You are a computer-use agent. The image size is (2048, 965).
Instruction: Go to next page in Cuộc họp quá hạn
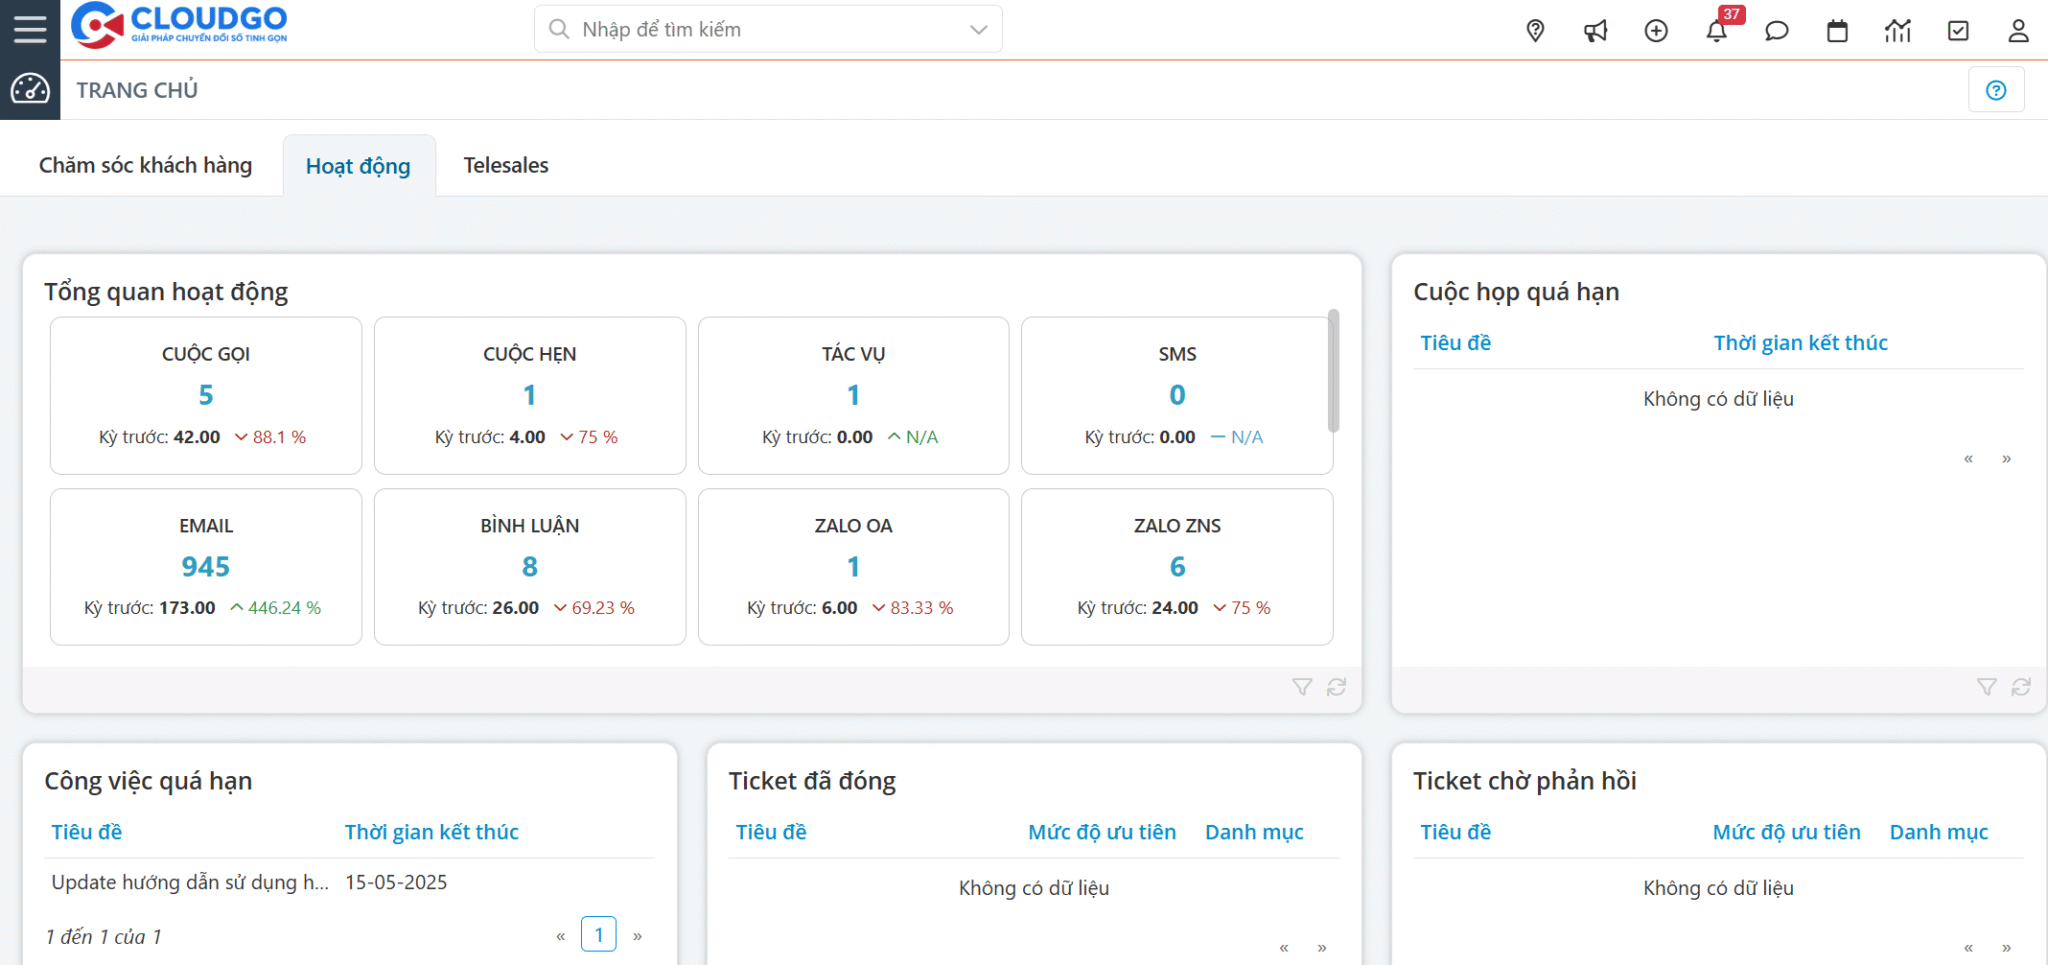click(x=2006, y=459)
